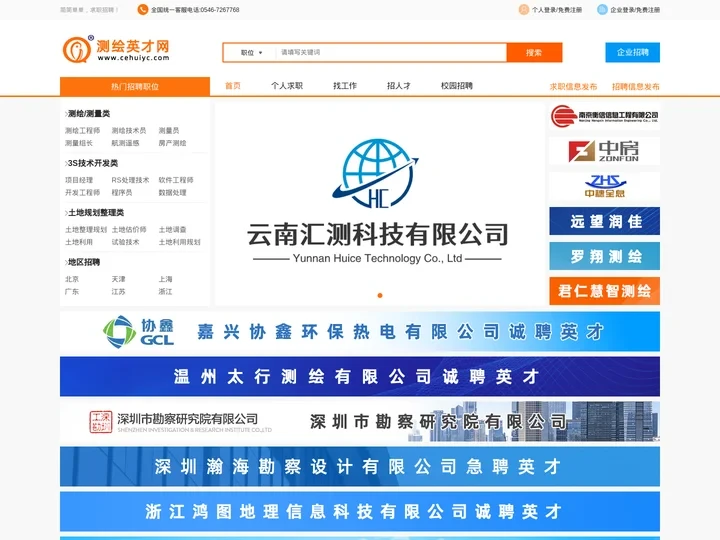Screen dimensions: 720x540
Task: Click the 深圳市勘察研究院 red seal logo
Action: [101, 422]
